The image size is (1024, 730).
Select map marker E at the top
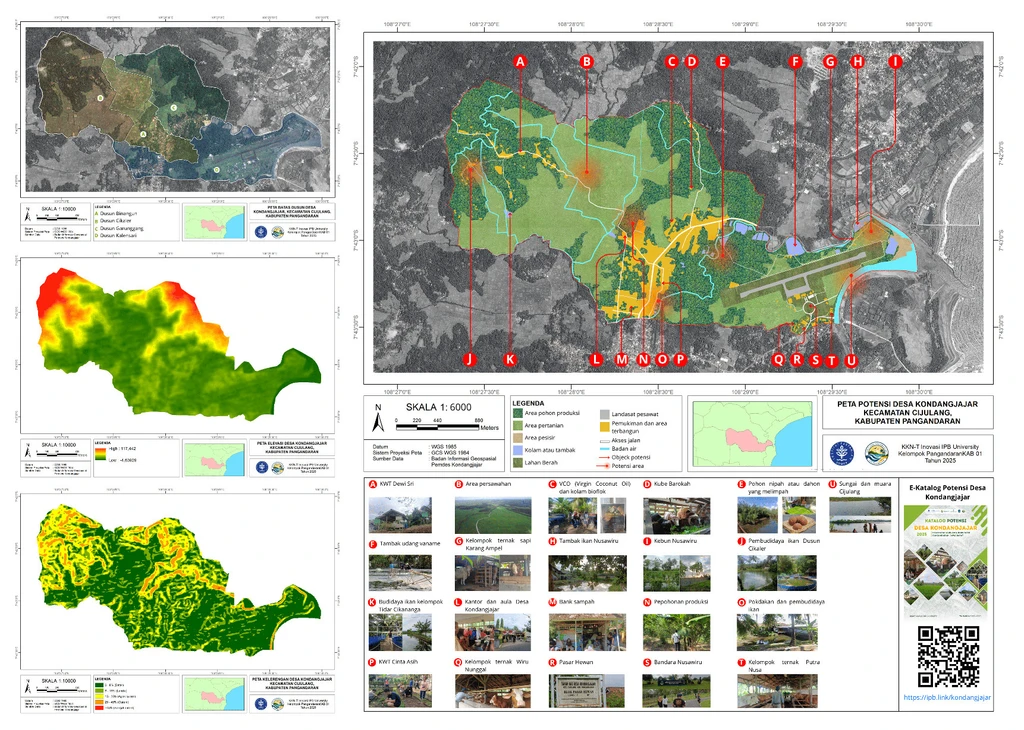(721, 61)
